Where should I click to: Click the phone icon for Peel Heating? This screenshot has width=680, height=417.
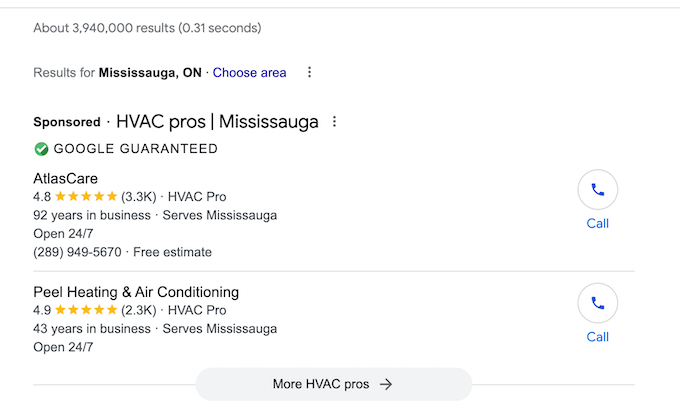[598, 303]
